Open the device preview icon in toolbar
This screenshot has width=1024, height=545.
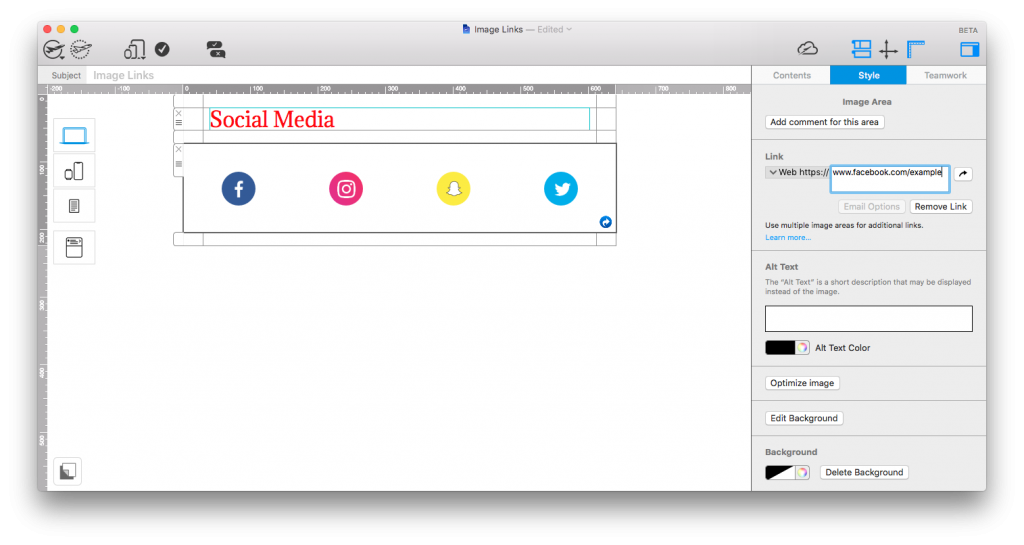pyautogui.click(x=134, y=50)
